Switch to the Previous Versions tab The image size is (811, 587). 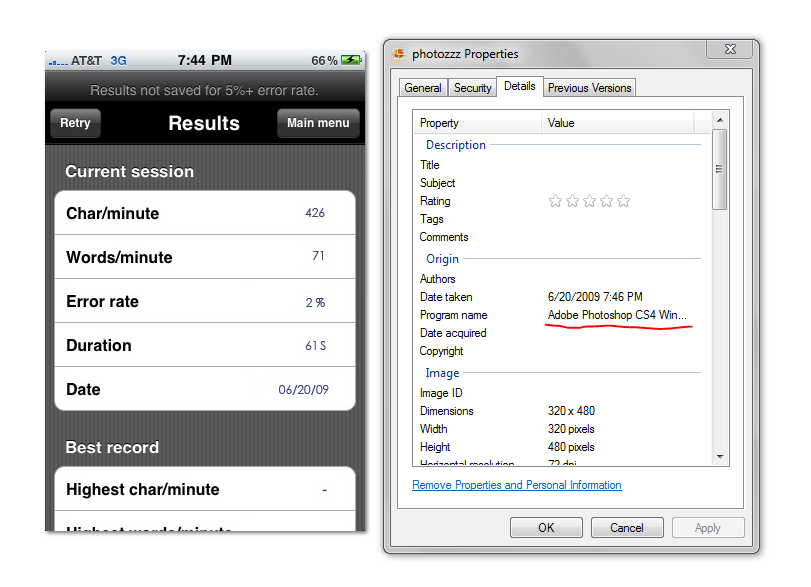[x=589, y=88]
